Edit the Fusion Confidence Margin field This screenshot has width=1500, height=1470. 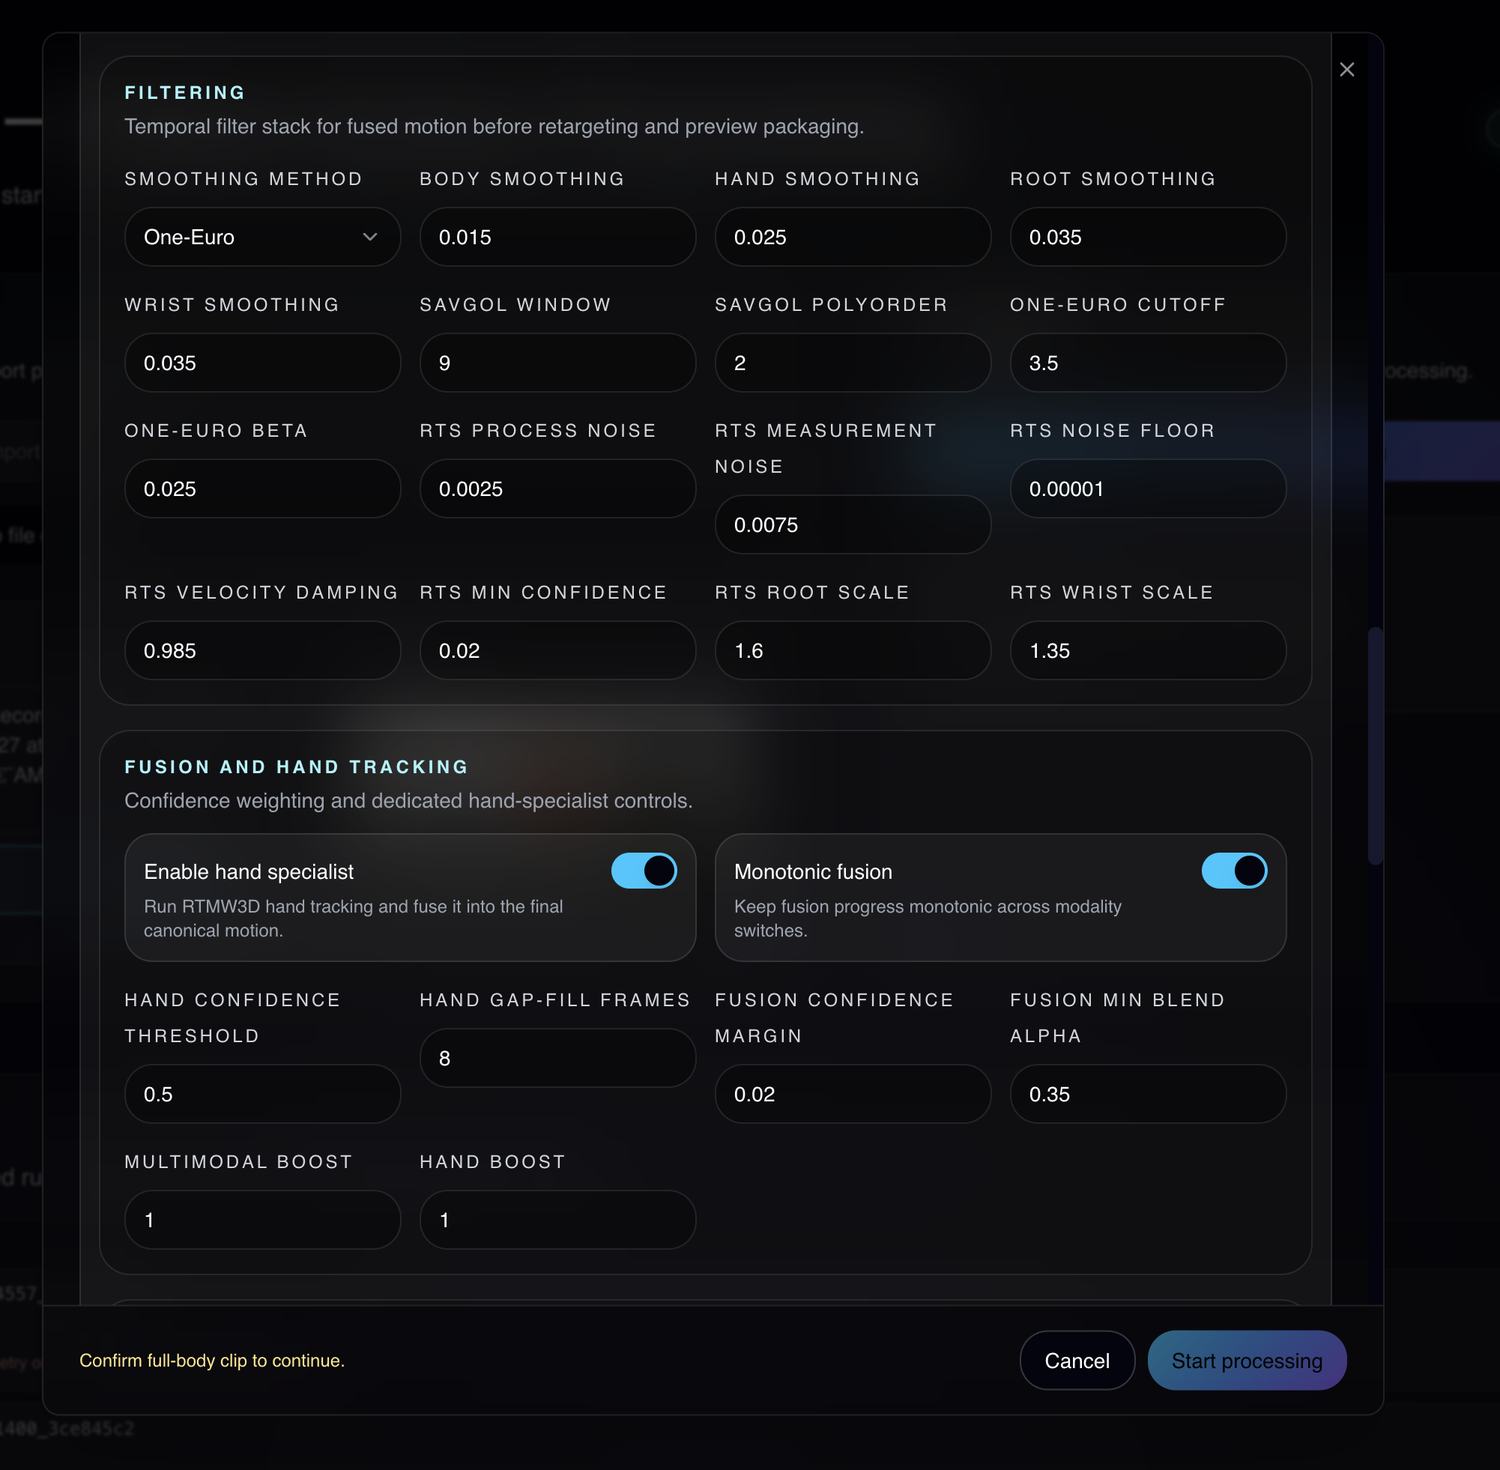tap(853, 1094)
